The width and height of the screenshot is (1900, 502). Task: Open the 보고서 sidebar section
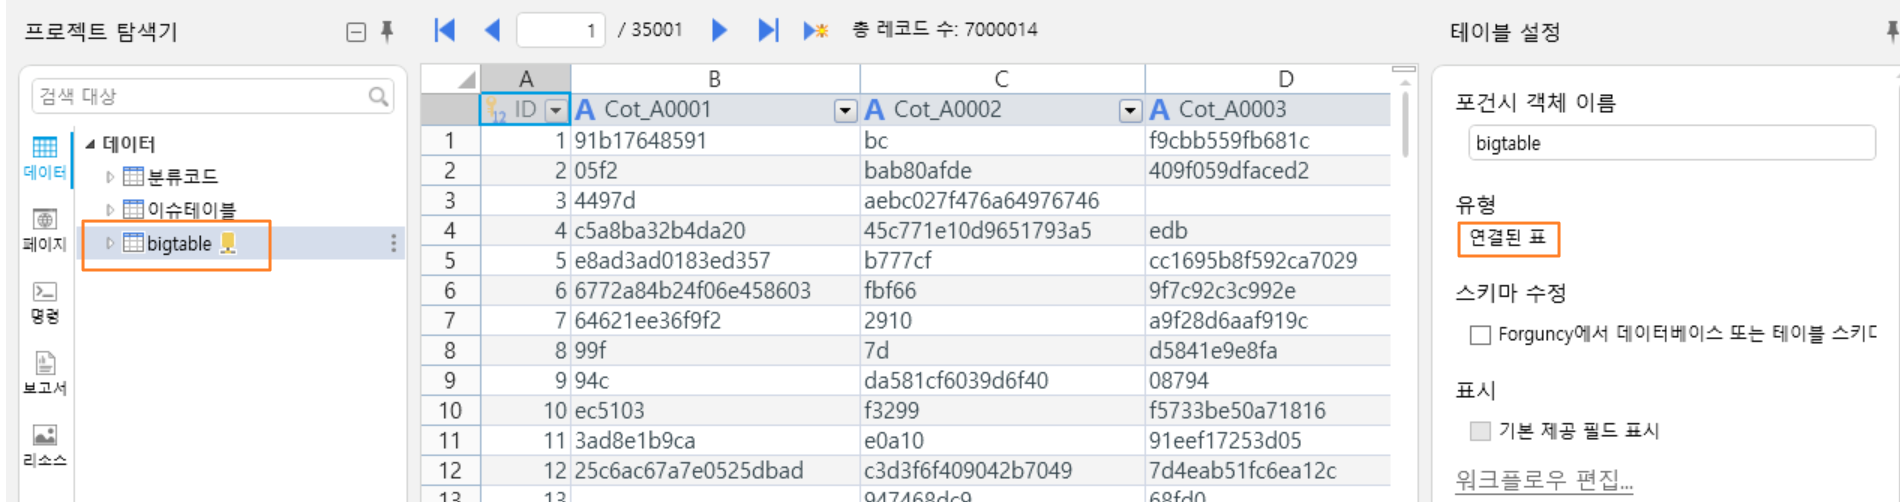pyautogui.click(x=45, y=374)
